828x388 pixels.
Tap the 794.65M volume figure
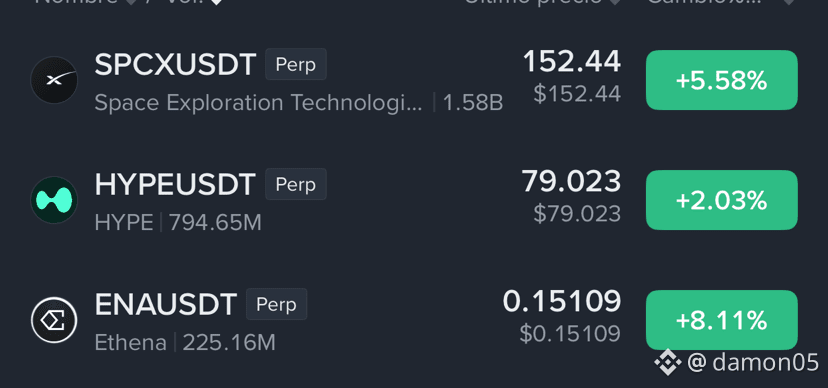point(215,223)
